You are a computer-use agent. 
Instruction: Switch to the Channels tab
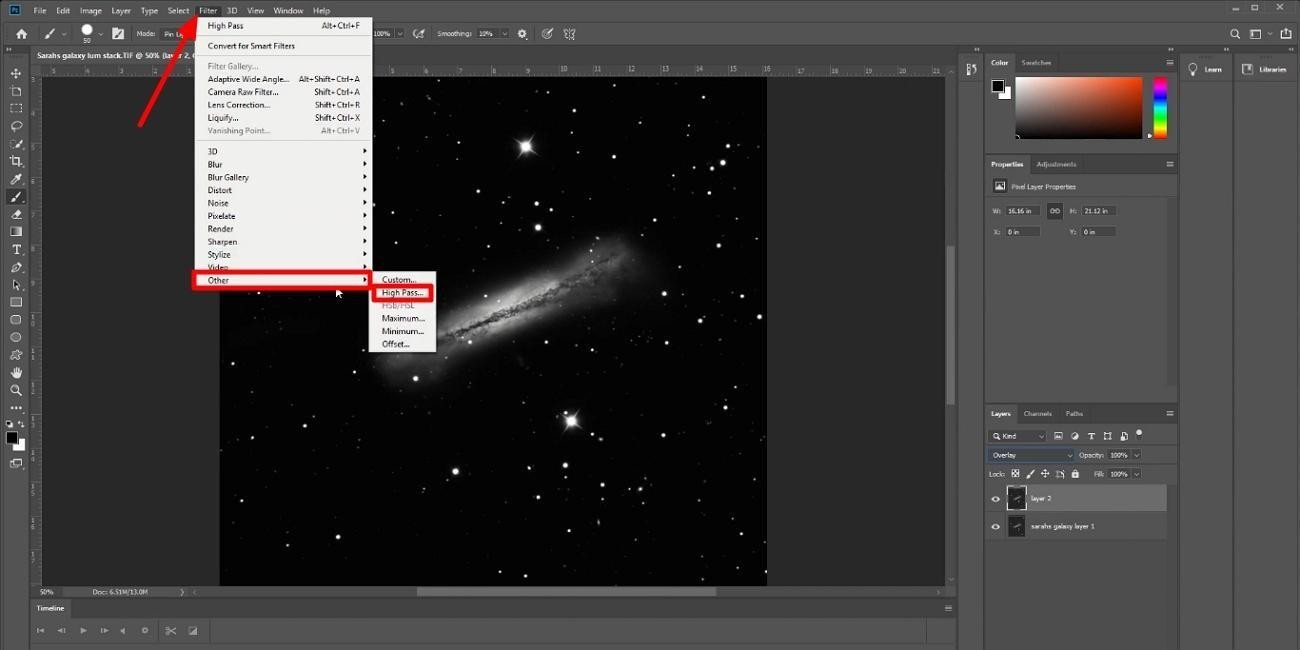click(x=1037, y=413)
